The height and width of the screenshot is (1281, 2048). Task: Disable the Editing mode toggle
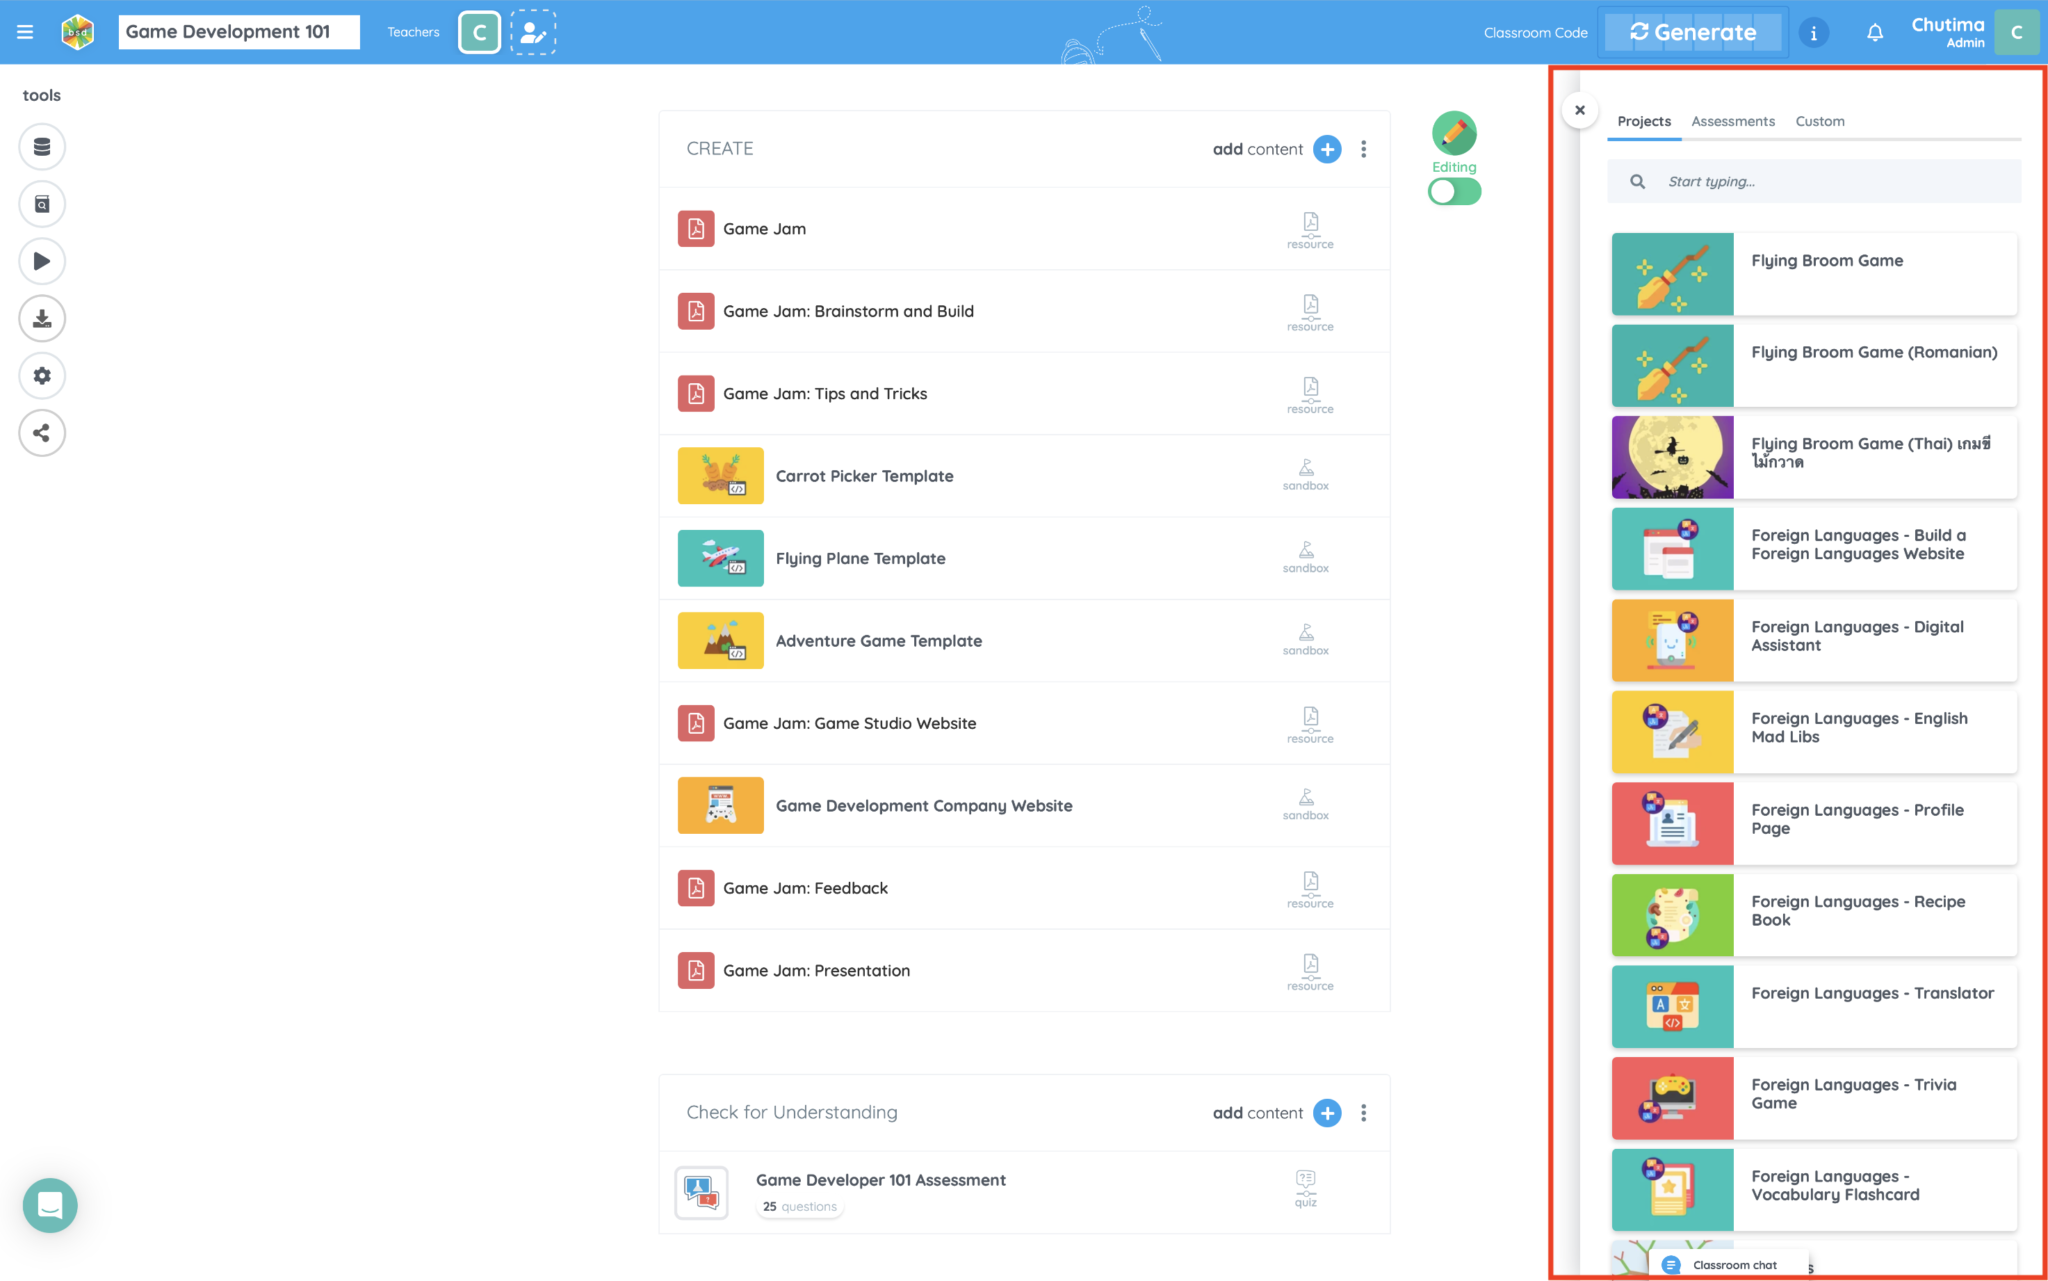pyautogui.click(x=1453, y=191)
